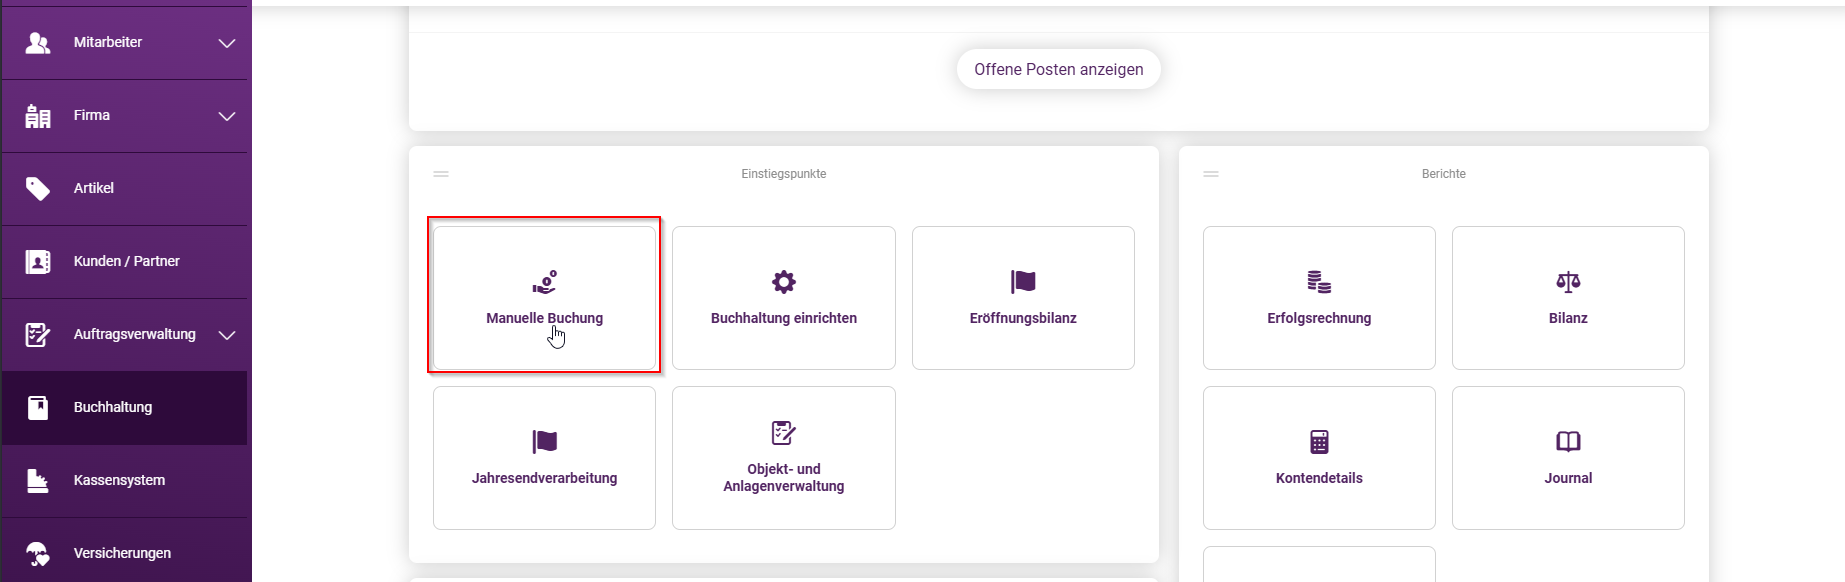Open the Erfolgsrechnung coins report
Image resolution: width=1845 pixels, height=582 pixels.
[1319, 297]
